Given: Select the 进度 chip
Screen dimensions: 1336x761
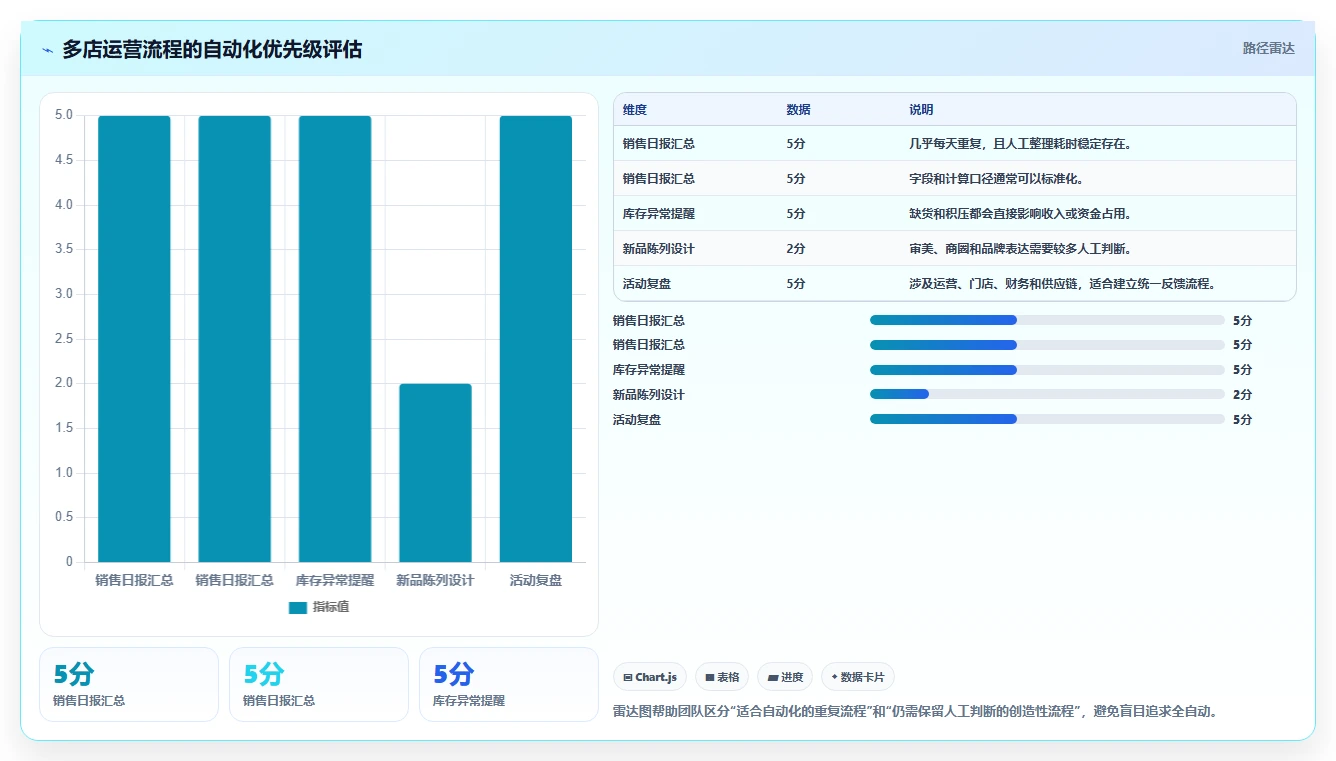Looking at the screenshot, I should (x=785, y=677).
